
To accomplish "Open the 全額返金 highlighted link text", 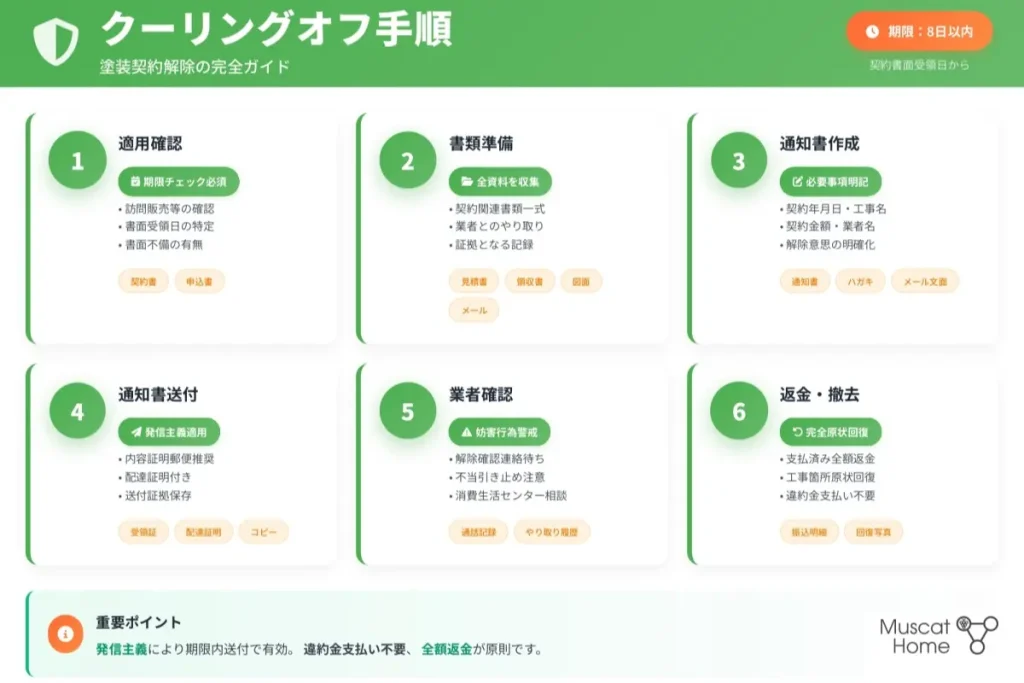I will click(448, 649).
